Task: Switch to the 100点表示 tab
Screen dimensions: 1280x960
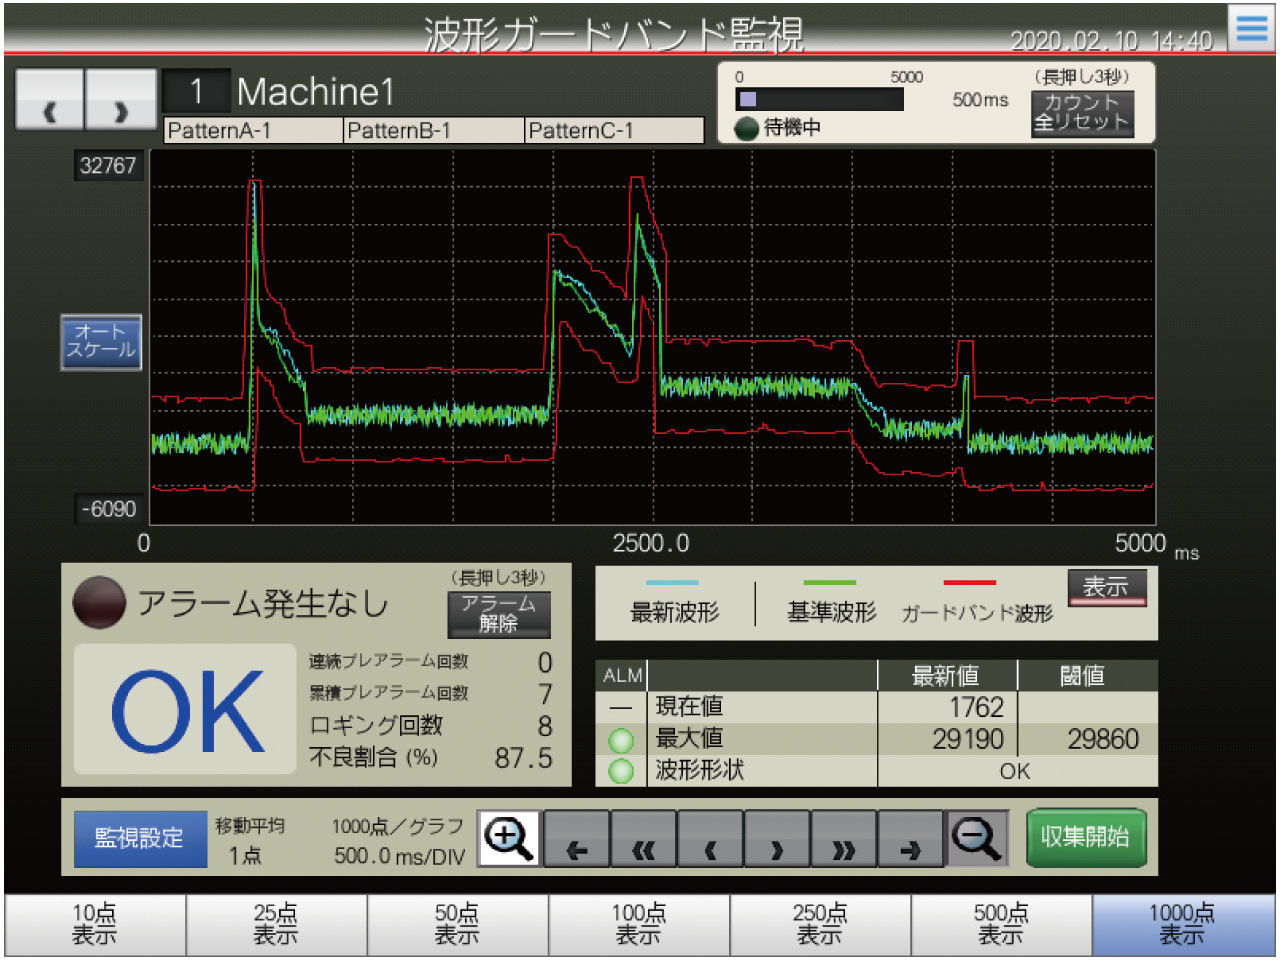Action: tap(639, 925)
